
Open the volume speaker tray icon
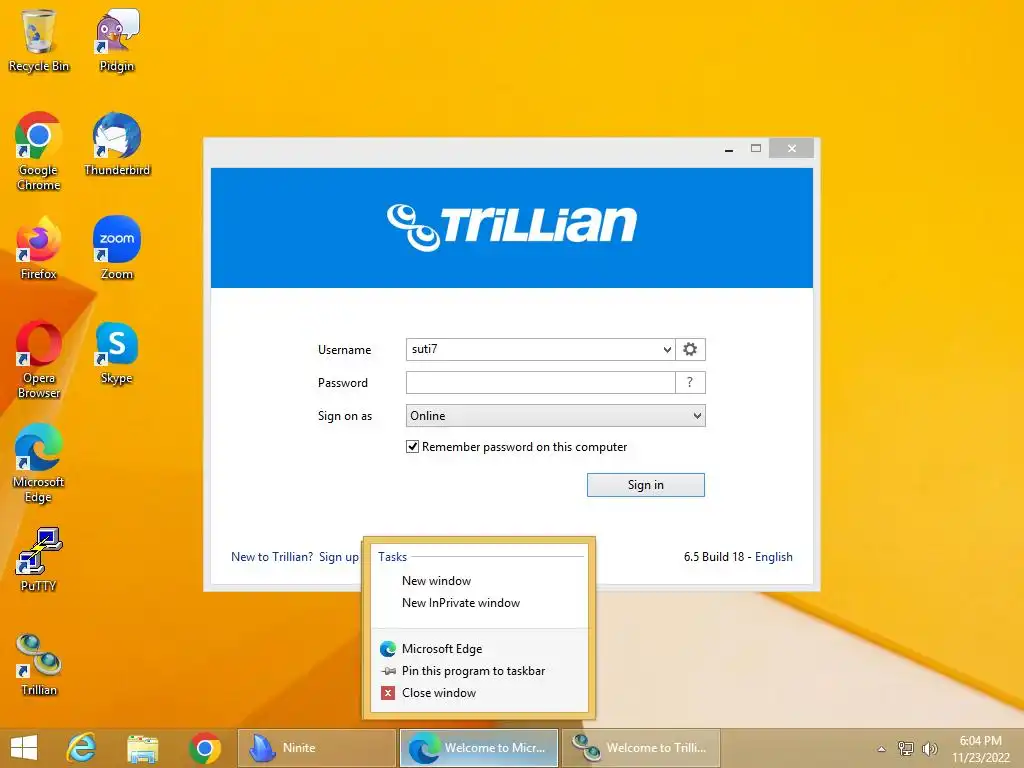930,748
